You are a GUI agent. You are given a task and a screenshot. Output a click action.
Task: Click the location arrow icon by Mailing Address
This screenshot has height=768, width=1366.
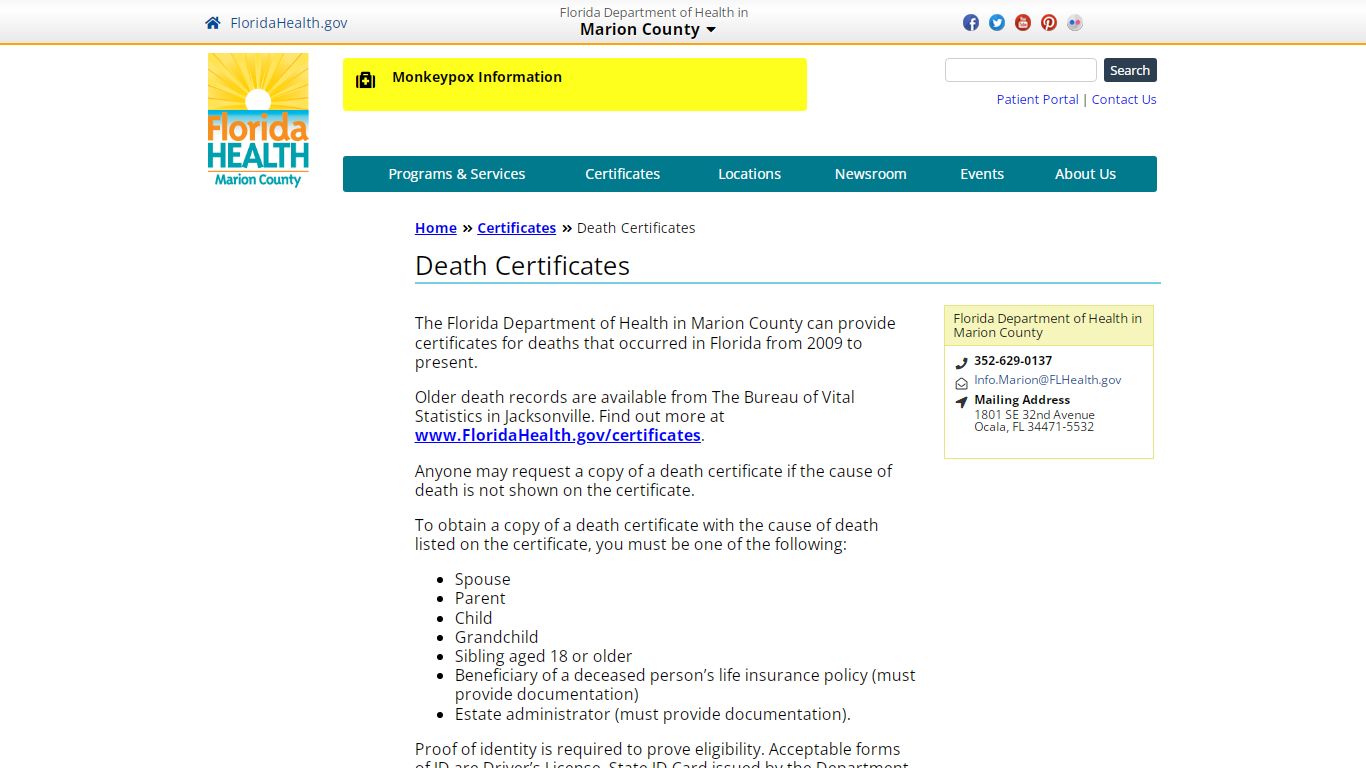point(961,402)
